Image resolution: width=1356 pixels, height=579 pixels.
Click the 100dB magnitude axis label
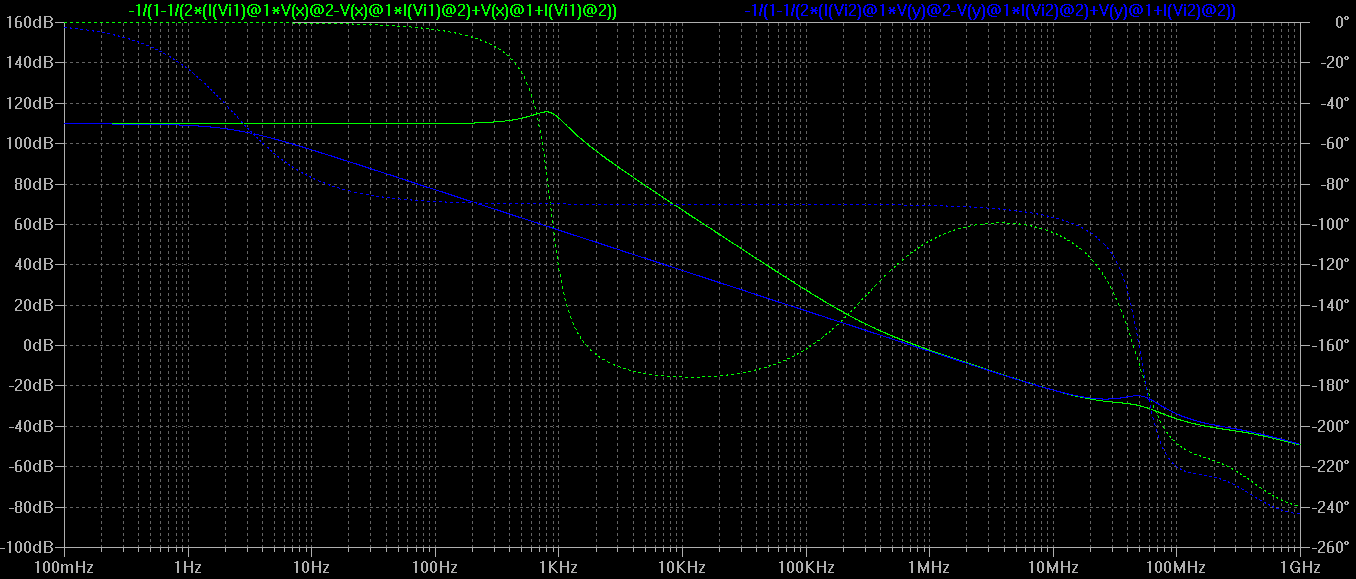pyautogui.click(x=30, y=143)
